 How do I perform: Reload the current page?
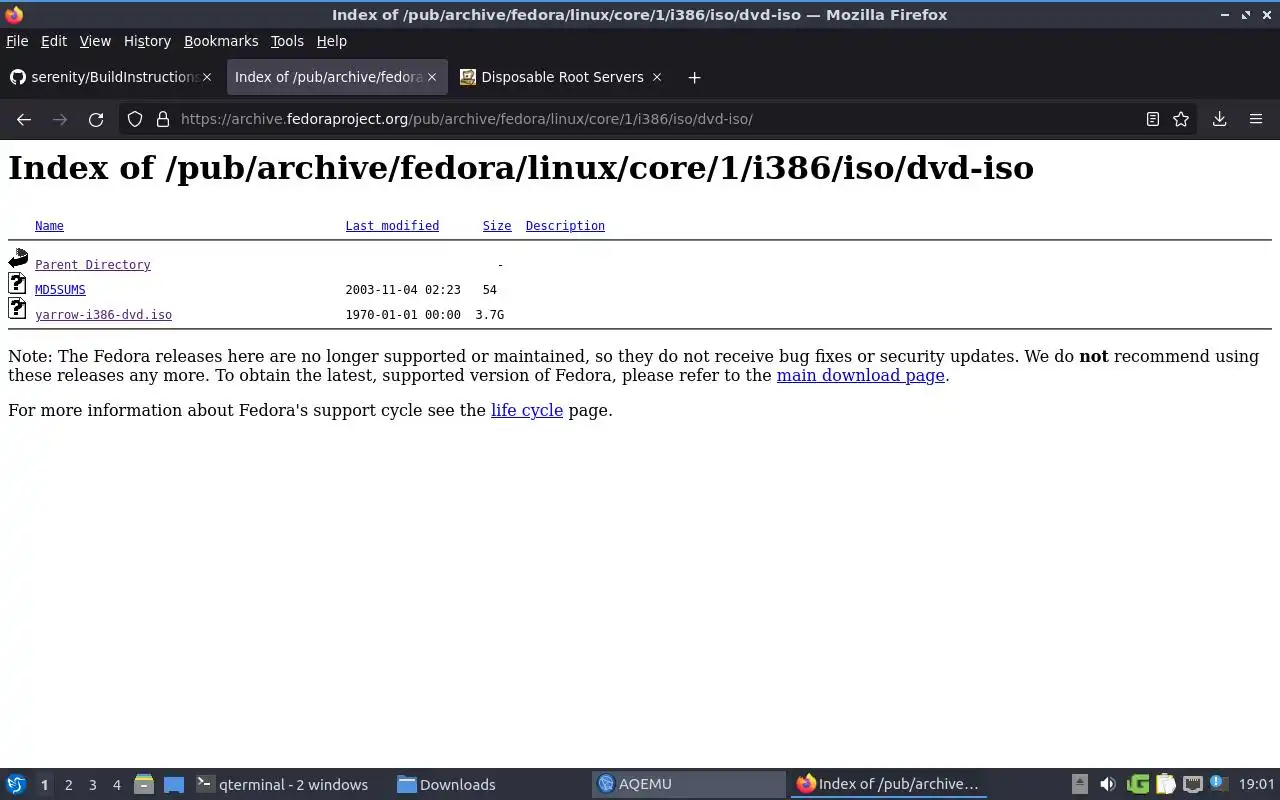96,119
